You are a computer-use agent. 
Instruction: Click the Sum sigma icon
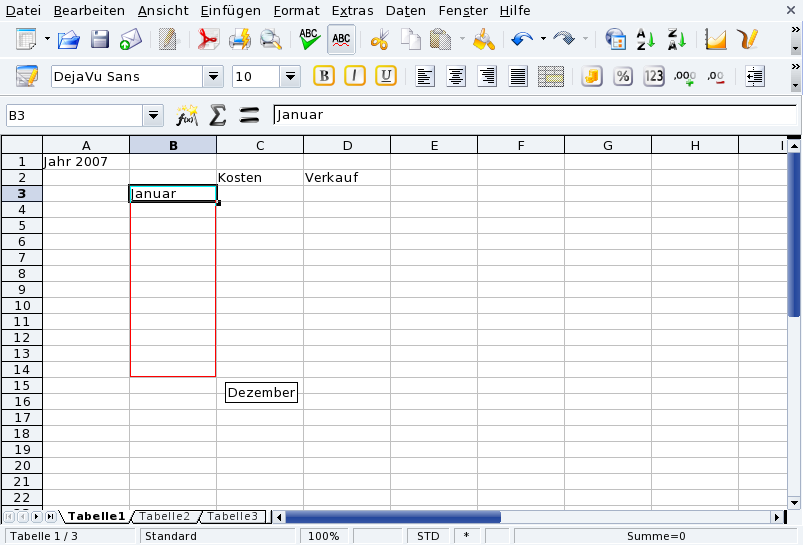tap(217, 115)
